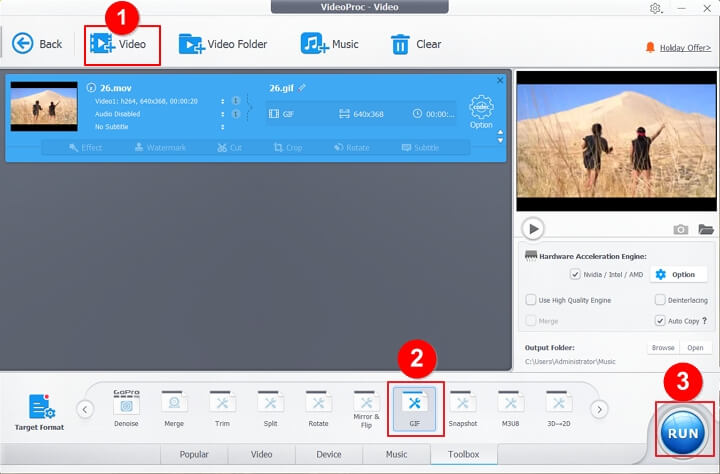
Task: Select the Trim toolbox item
Action: (x=222, y=408)
